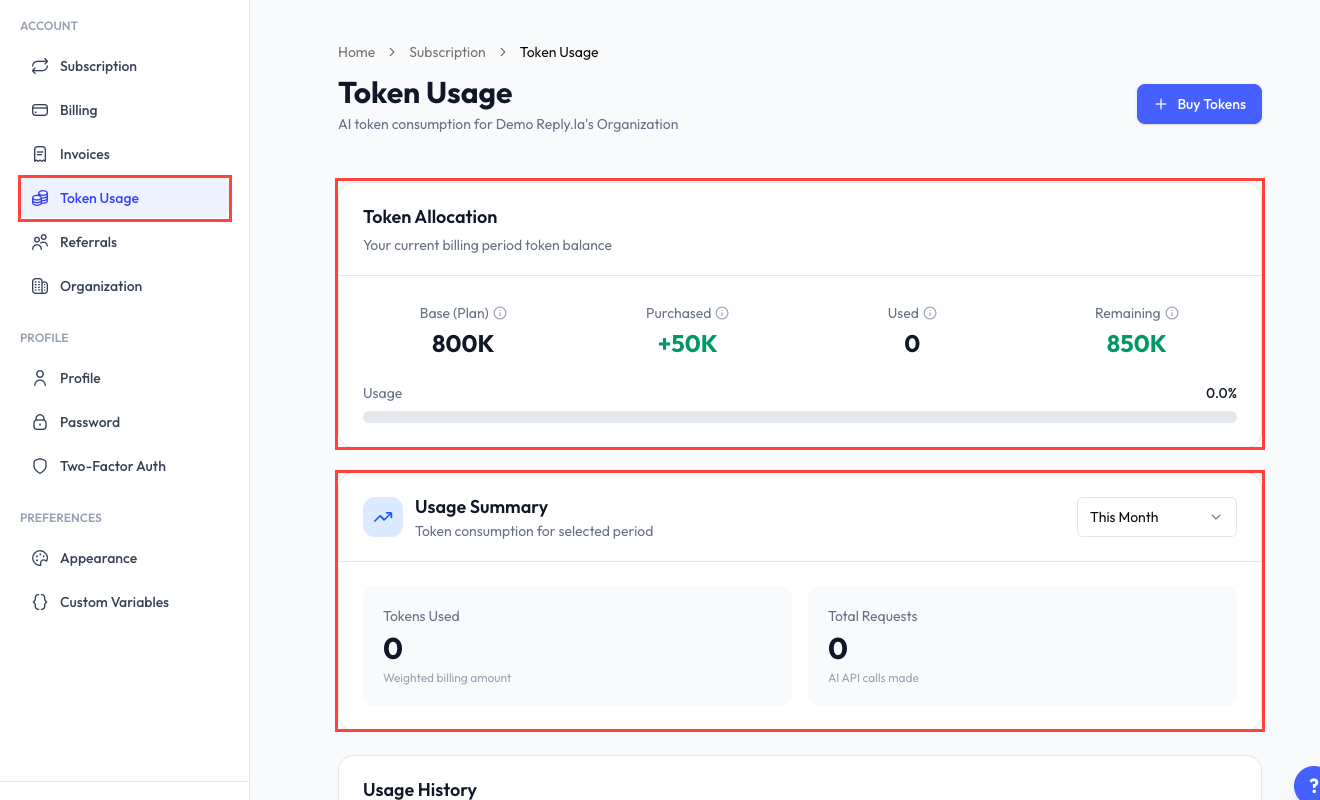Click the Buy Tokens button
Image resolution: width=1320 pixels, height=800 pixels.
[1199, 104]
